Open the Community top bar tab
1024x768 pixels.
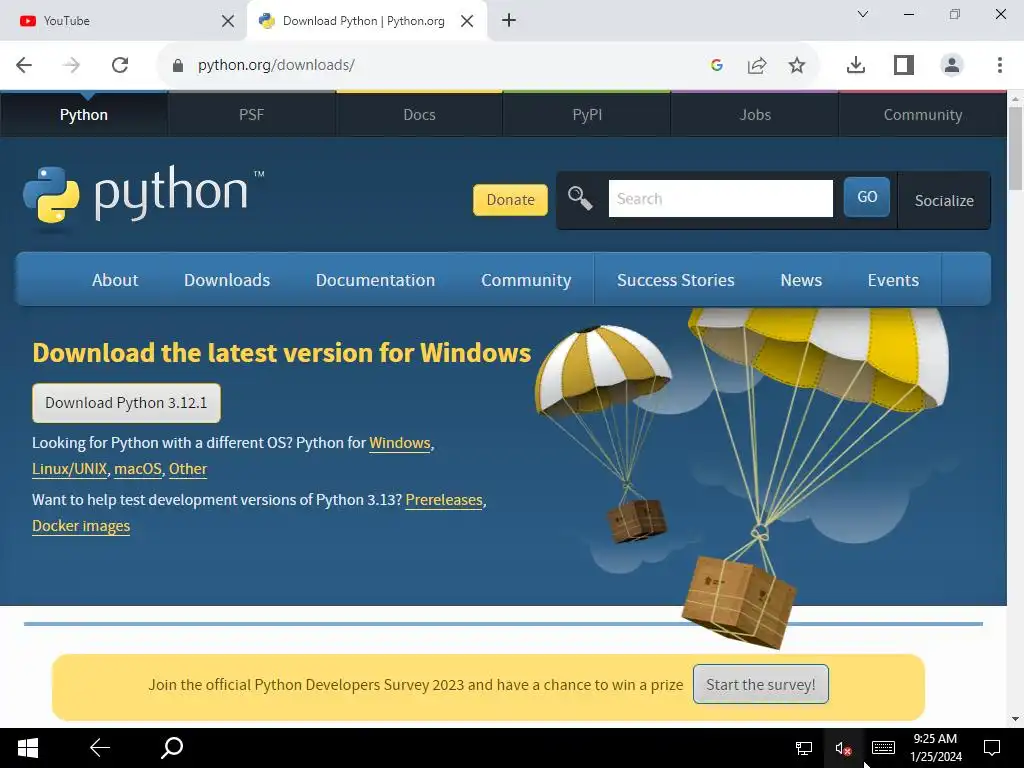pos(923,115)
